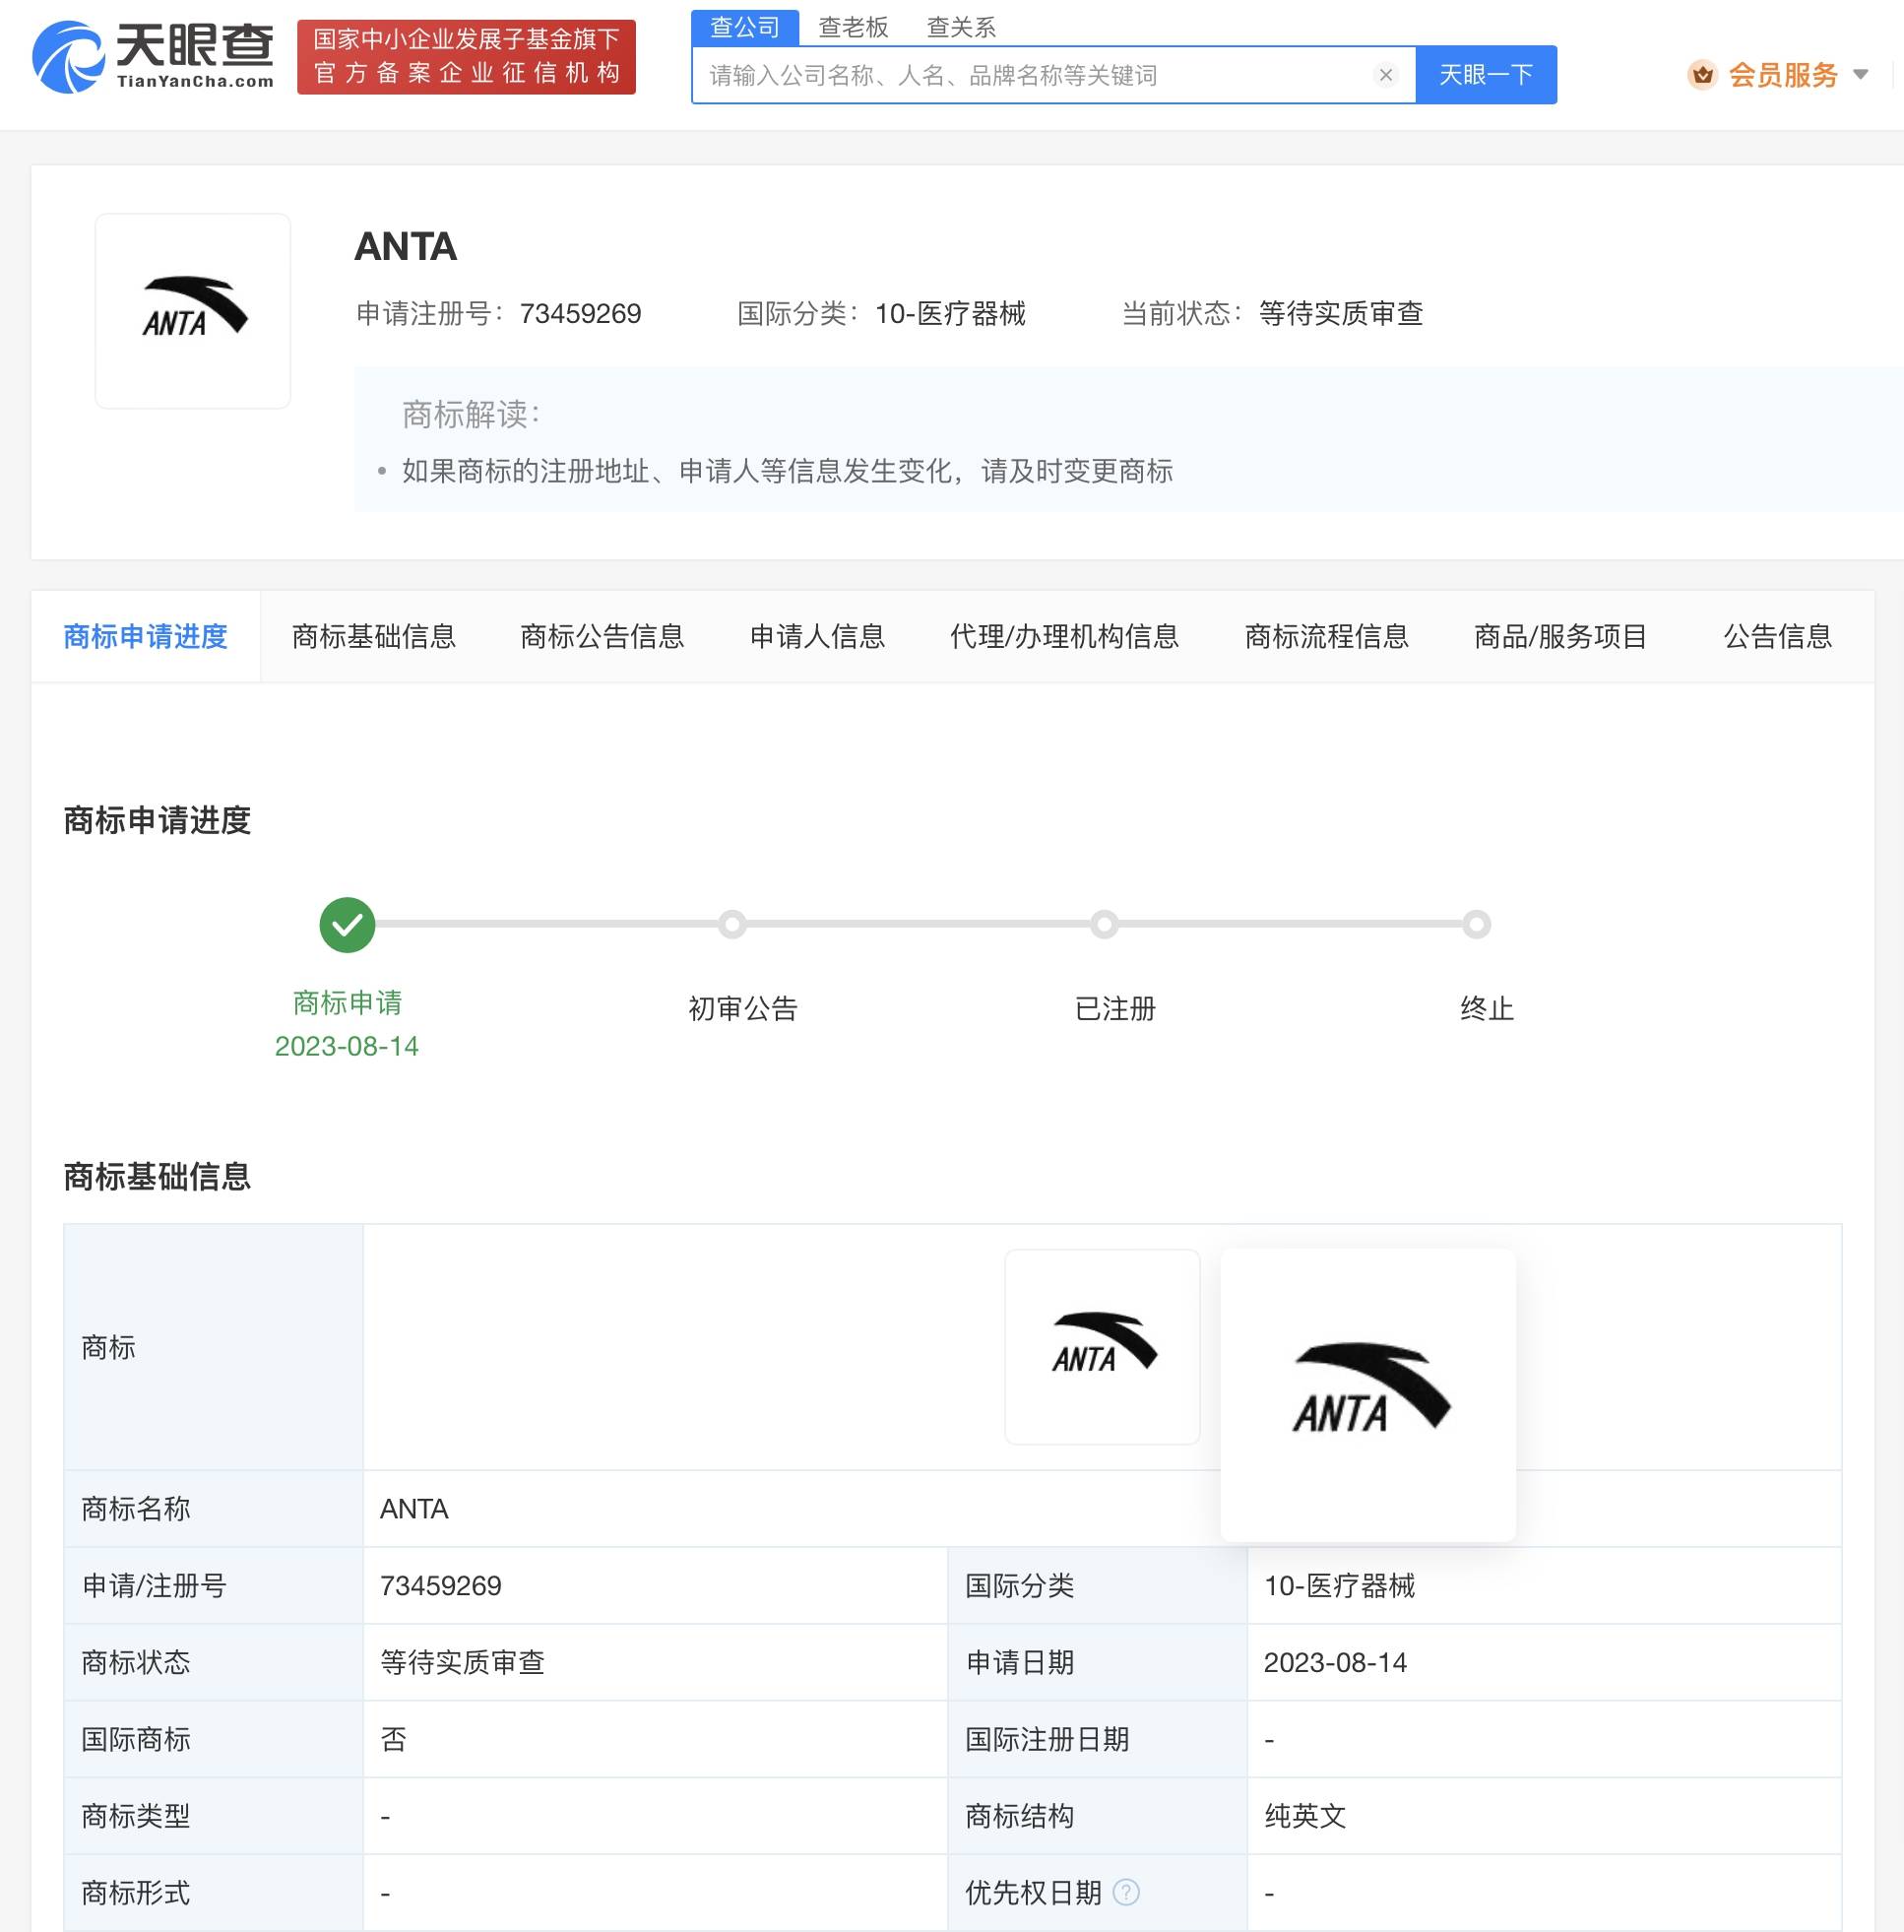This screenshot has height=1932, width=1904.
Task: Expand the 会员服务 dropdown arrow
Action: pyautogui.click(x=1861, y=75)
